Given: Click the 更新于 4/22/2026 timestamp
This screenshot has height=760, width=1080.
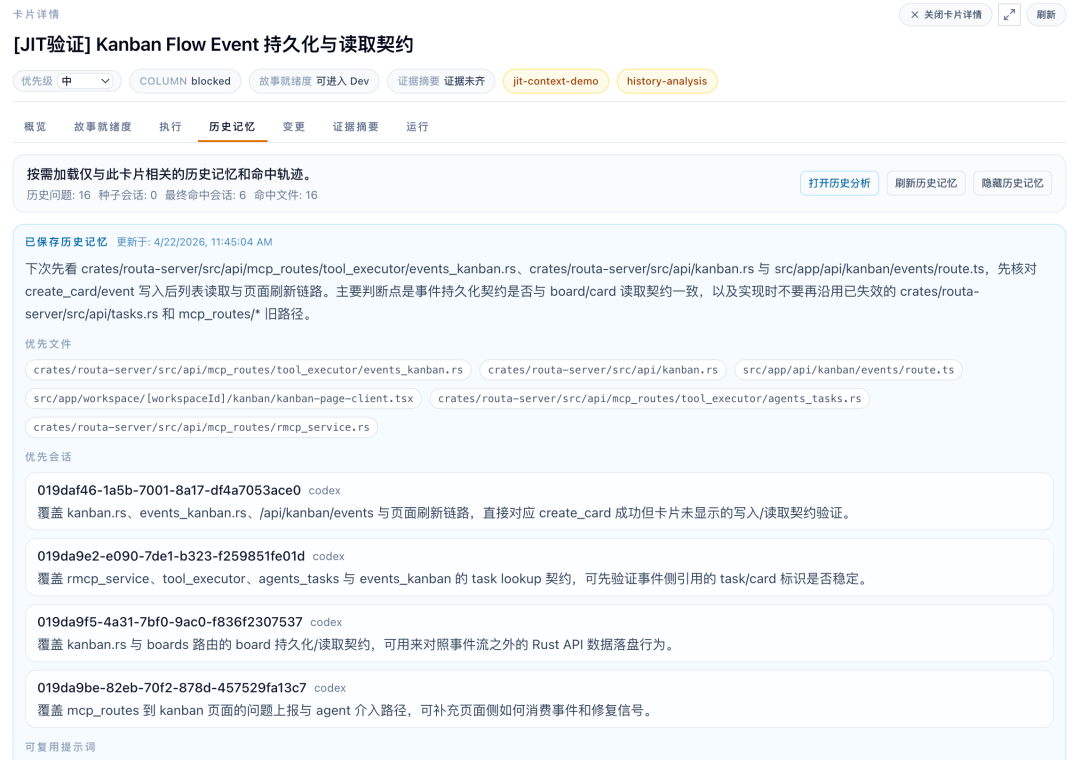Looking at the screenshot, I should (x=194, y=242).
